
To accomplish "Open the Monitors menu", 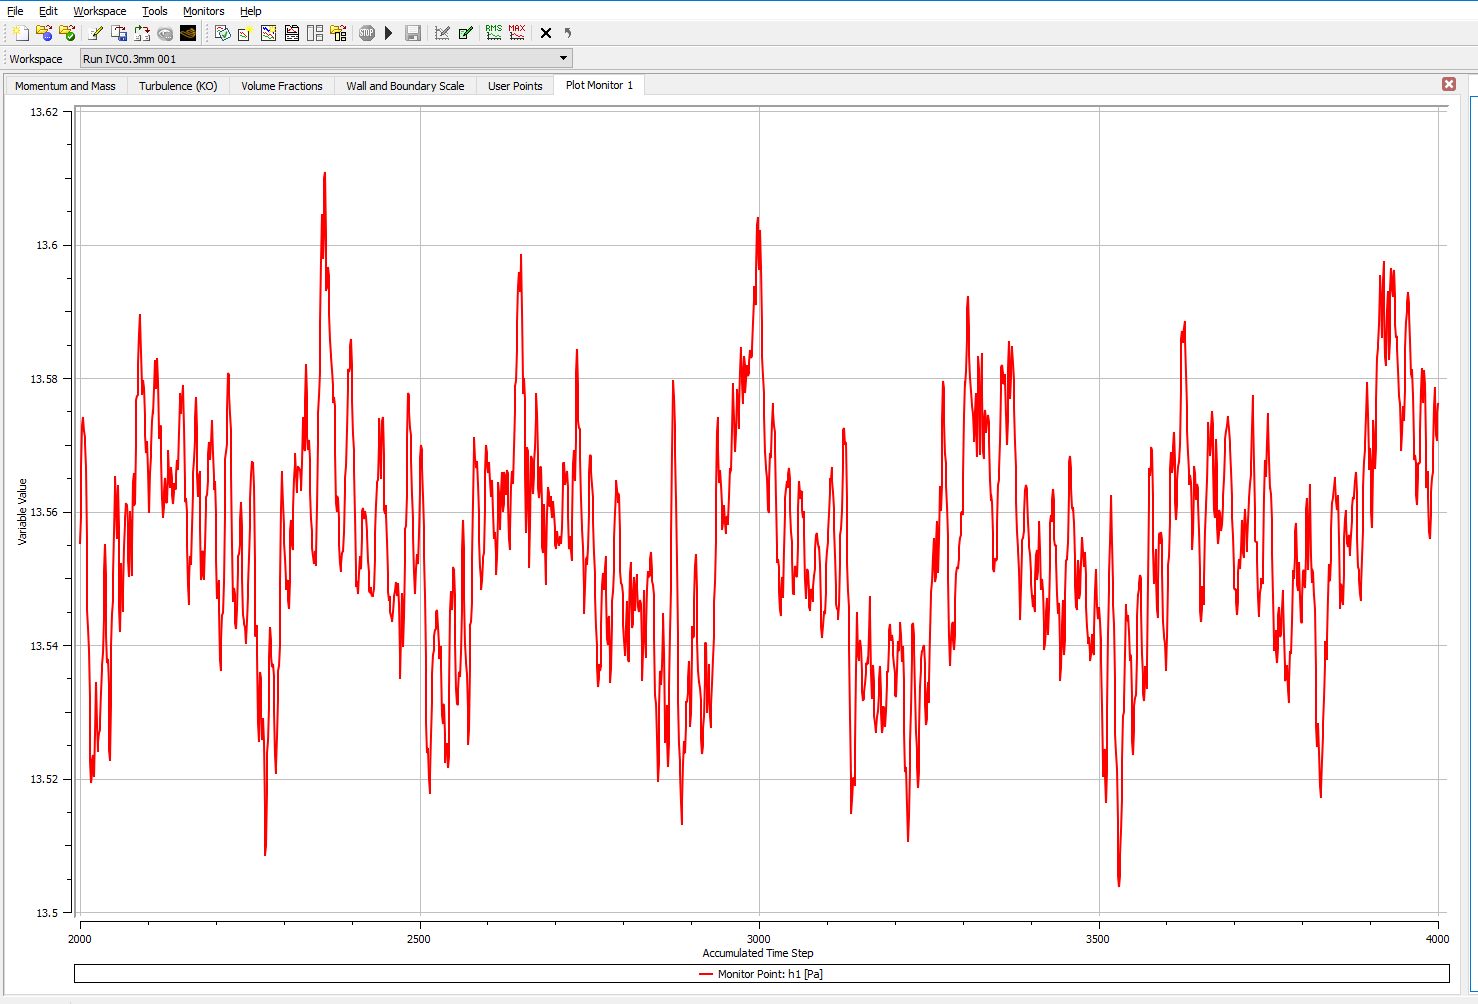I will (203, 11).
